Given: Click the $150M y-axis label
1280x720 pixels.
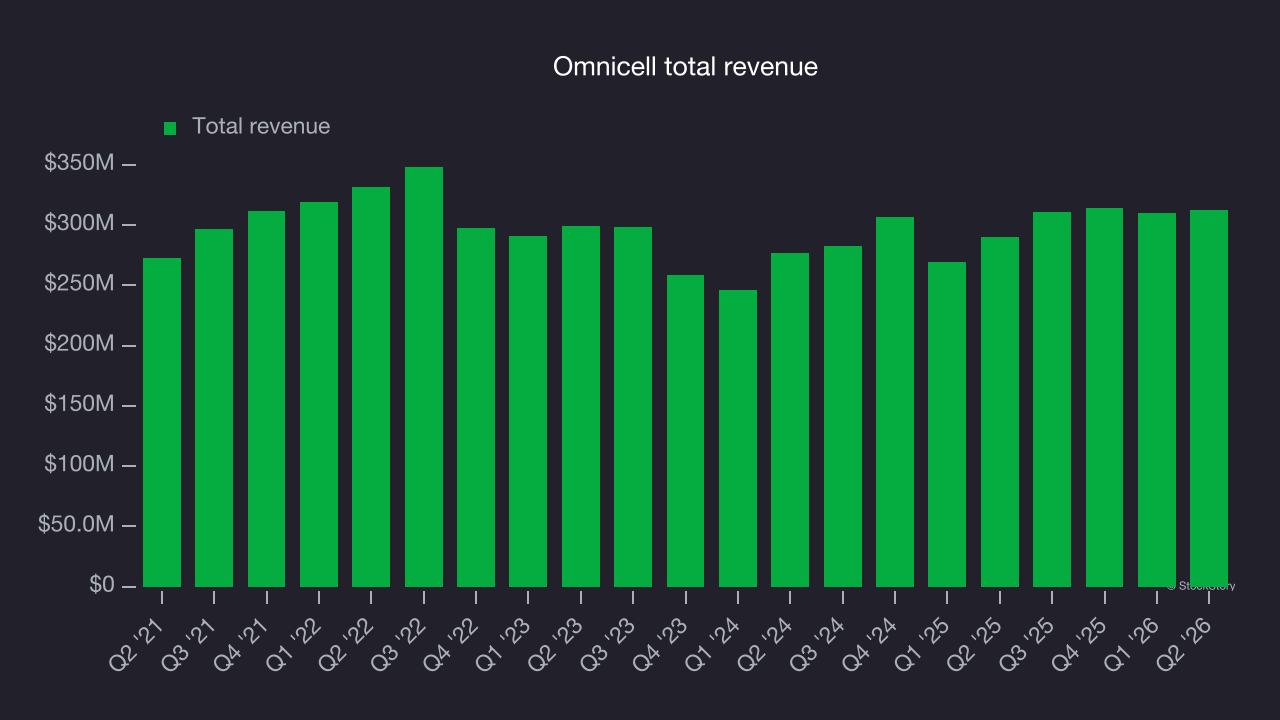Looking at the screenshot, I should coord(79,405).
